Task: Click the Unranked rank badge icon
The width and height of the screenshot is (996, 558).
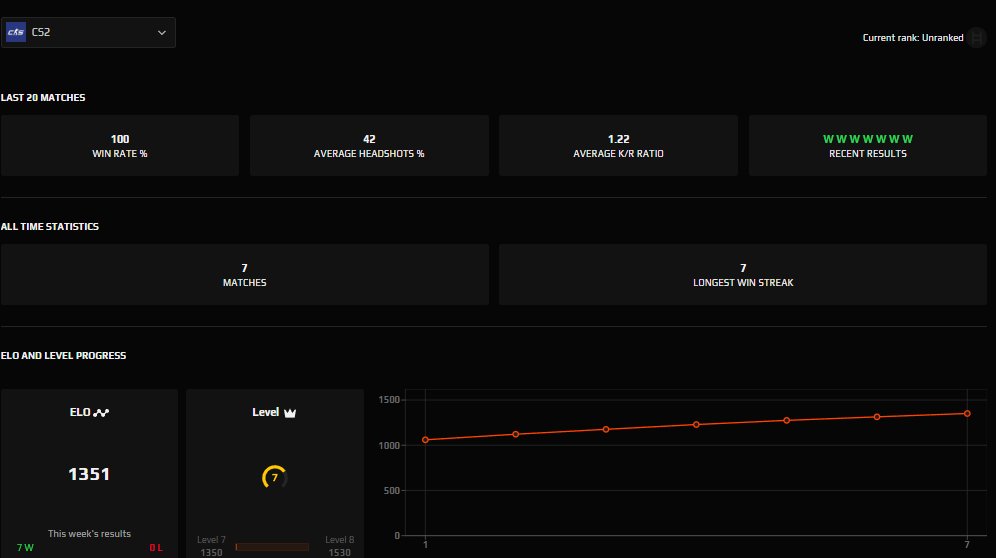Action: tap(977, 37)
